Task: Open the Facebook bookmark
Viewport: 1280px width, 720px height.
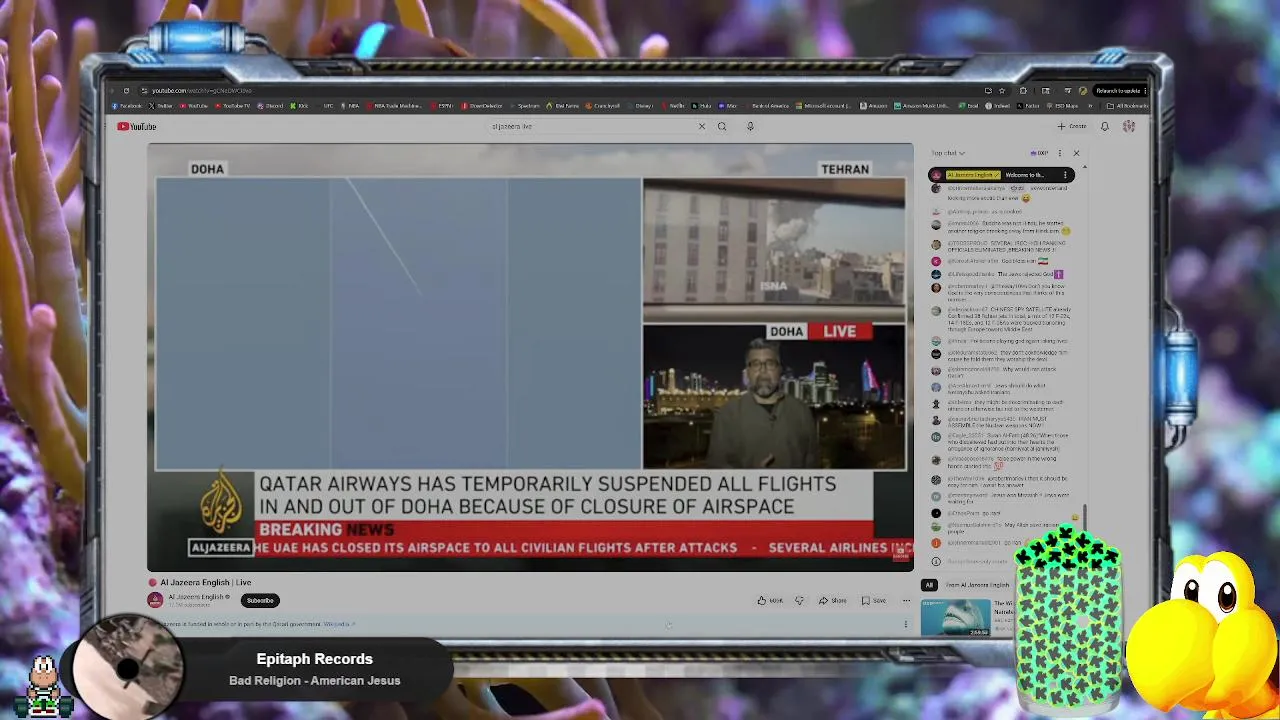Action: click(126, 106)
